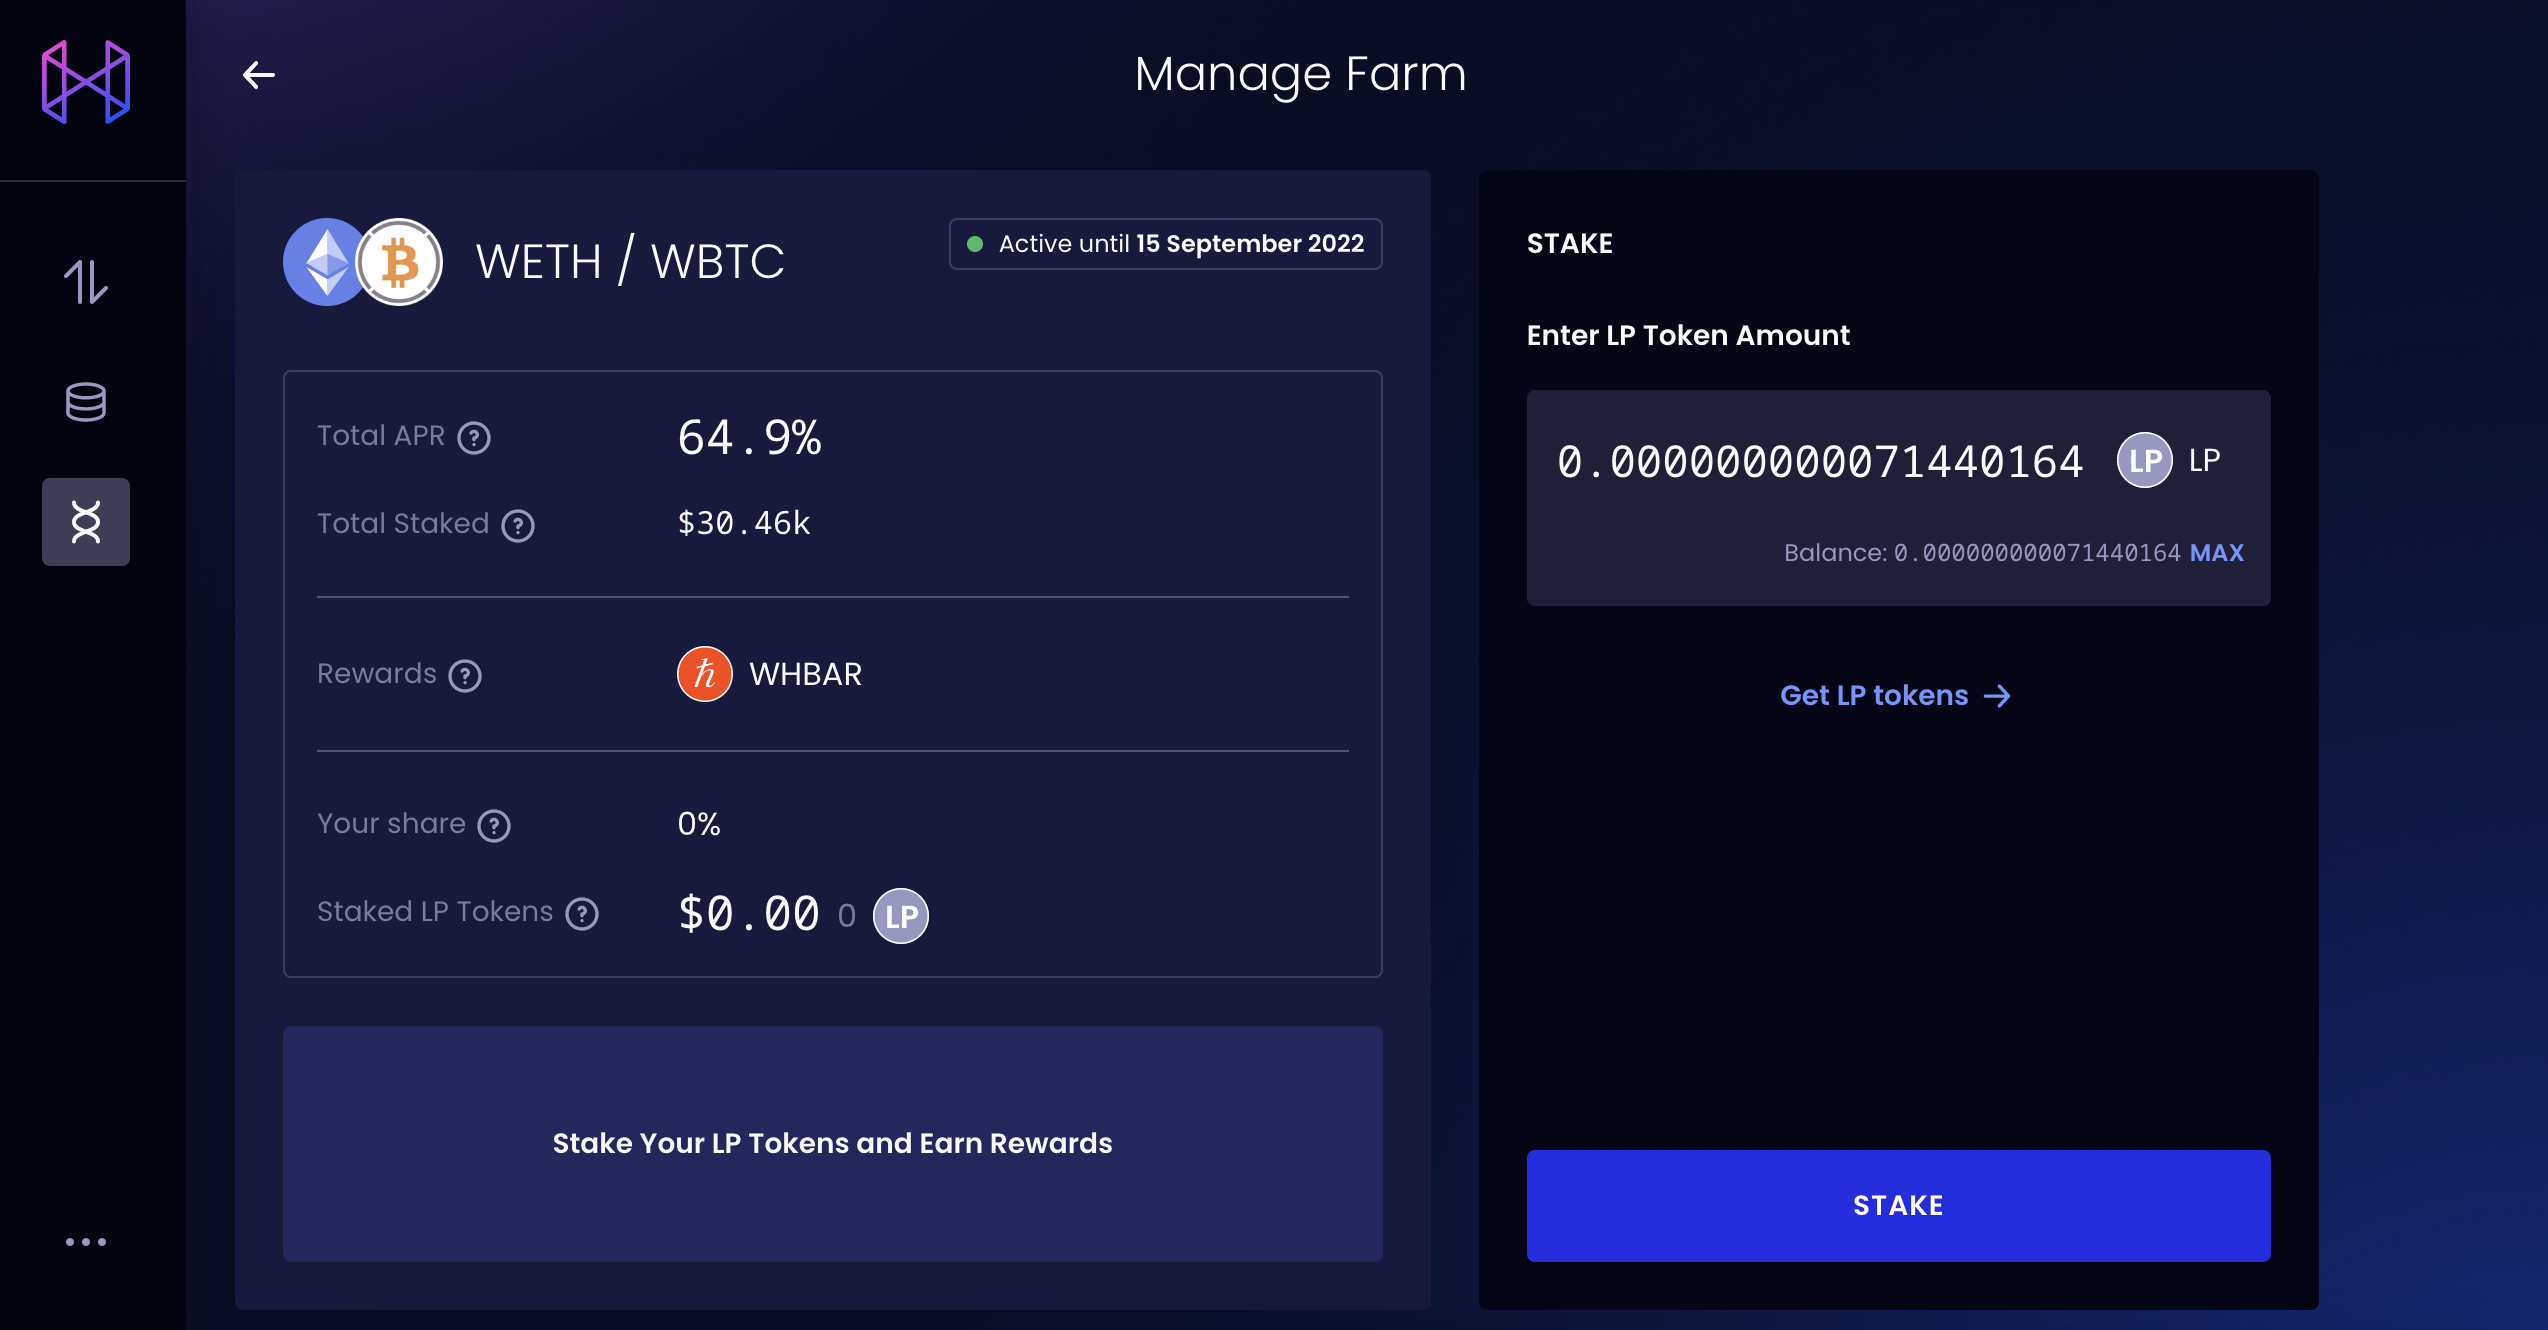
Task: Click the LP token icon in the input
Action: (2144, 460)
